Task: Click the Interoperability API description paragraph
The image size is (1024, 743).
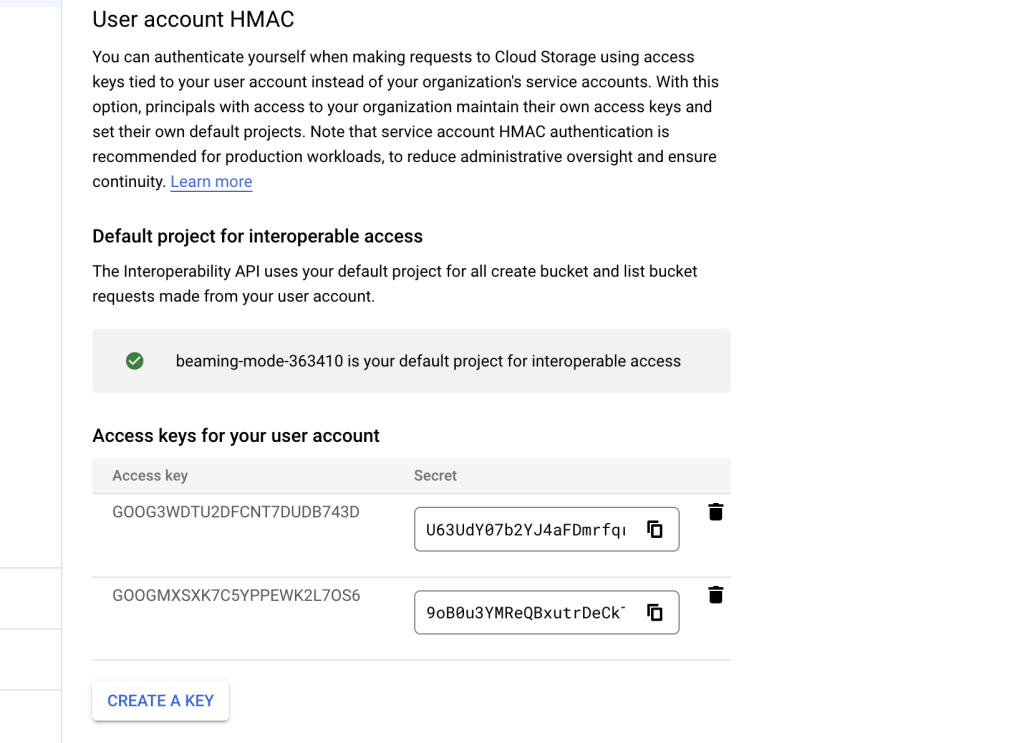Action: 394,284
